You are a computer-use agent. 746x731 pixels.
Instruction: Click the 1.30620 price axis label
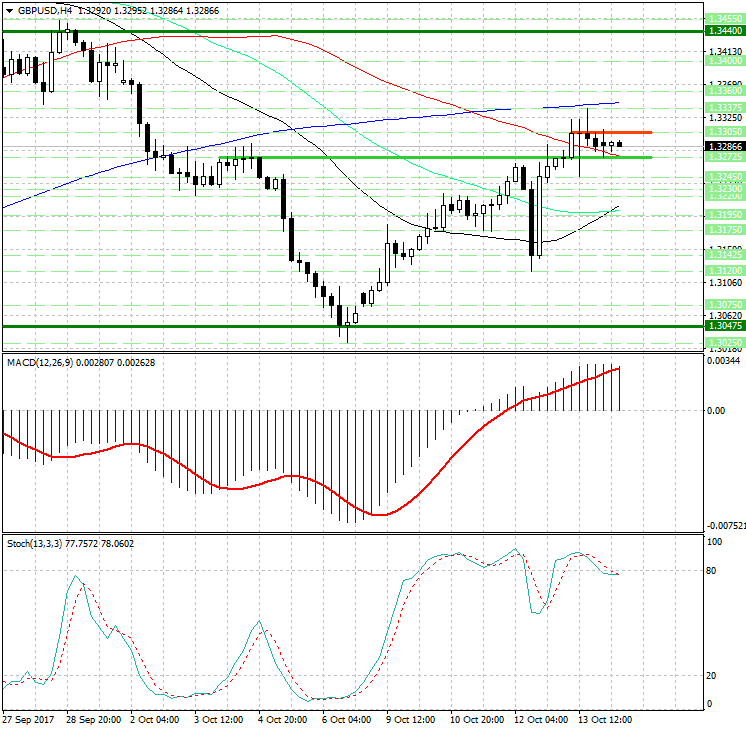pyautogui.click(x=725, y=316)
